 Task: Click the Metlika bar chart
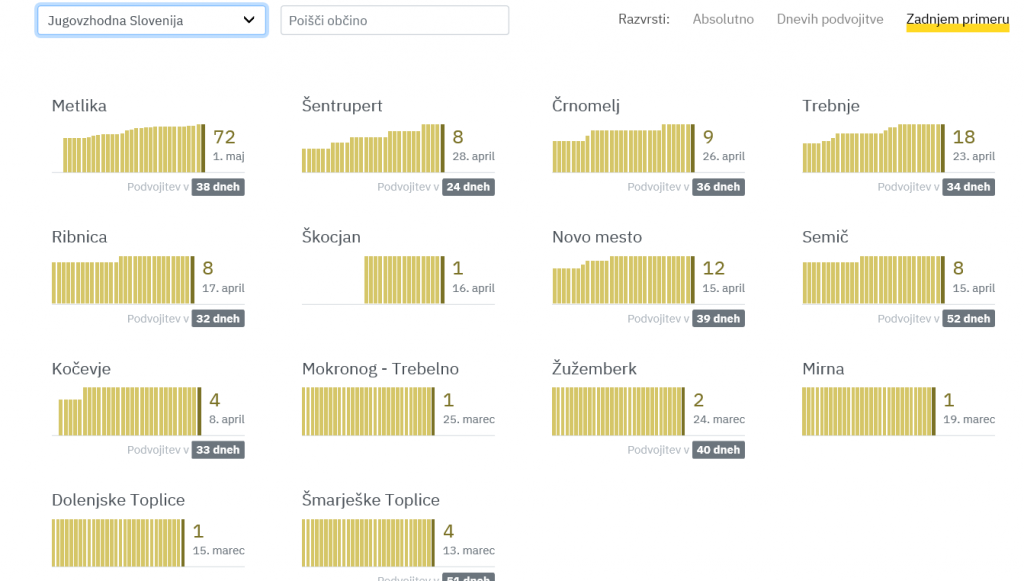(x=134, y=148)
